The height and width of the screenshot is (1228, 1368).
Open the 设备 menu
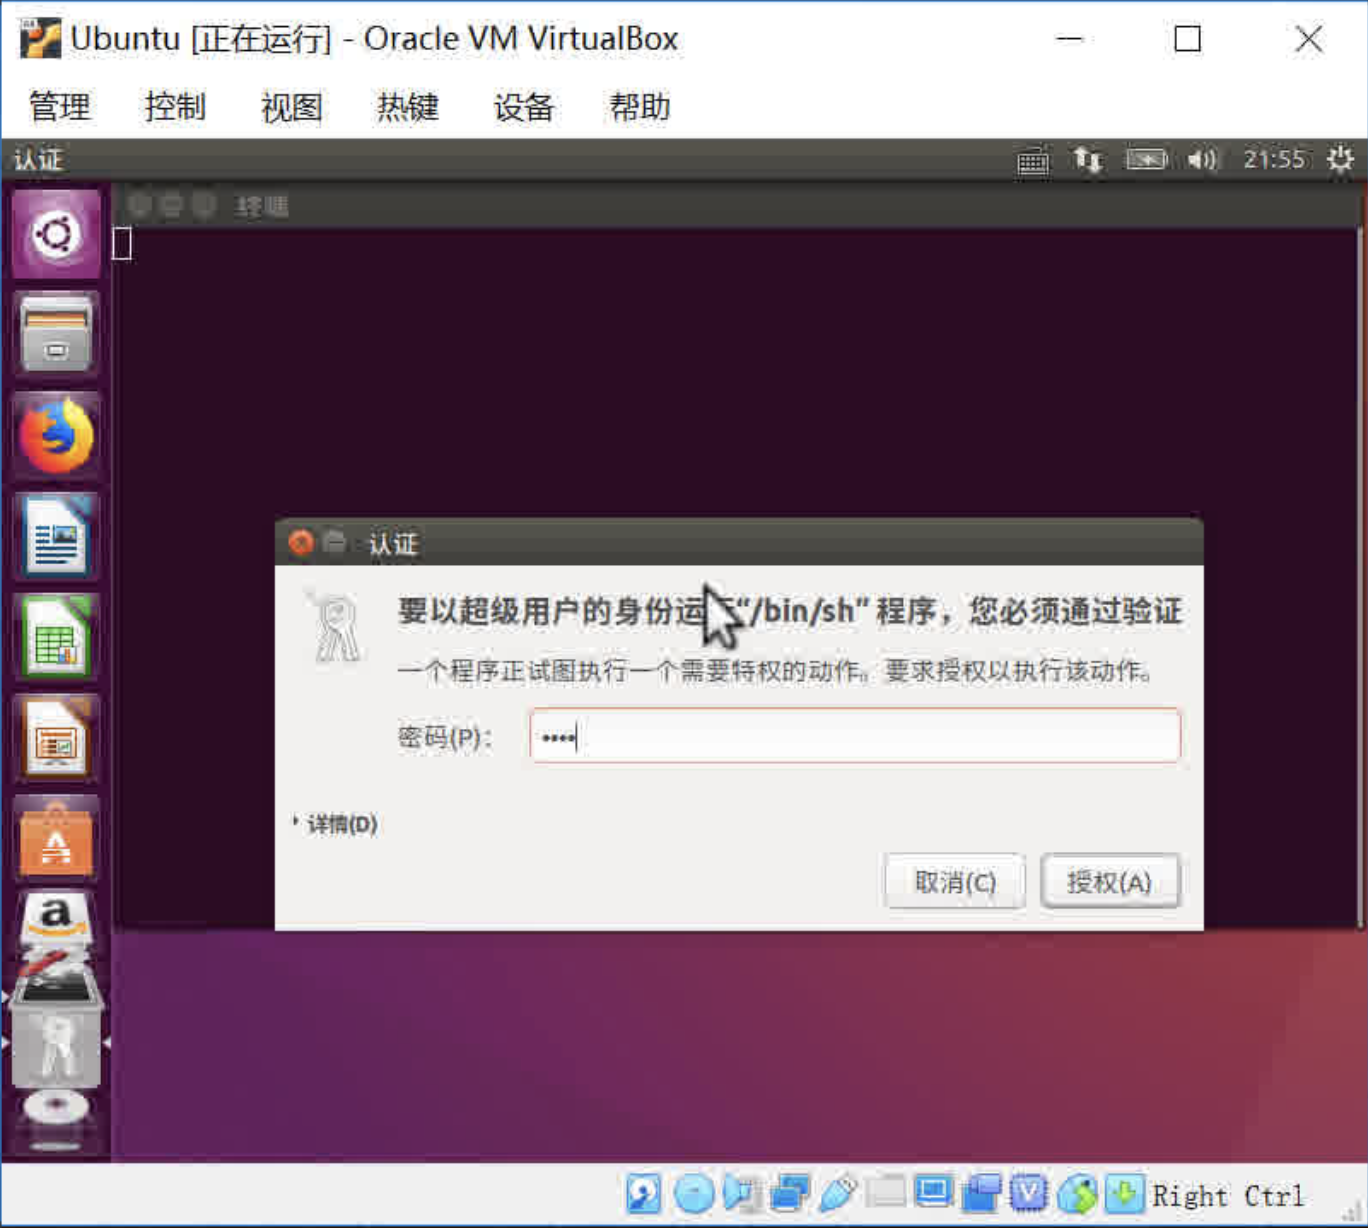coord(523,106)
